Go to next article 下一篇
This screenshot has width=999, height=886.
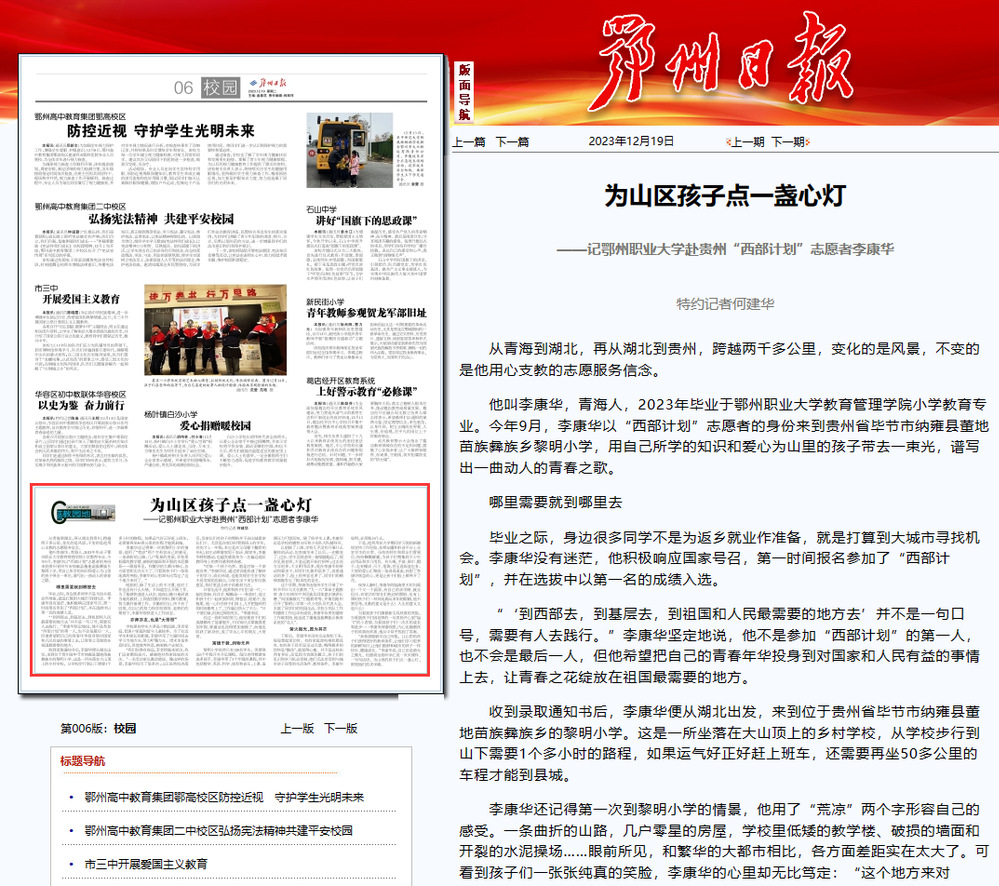[x=513, y=141]
